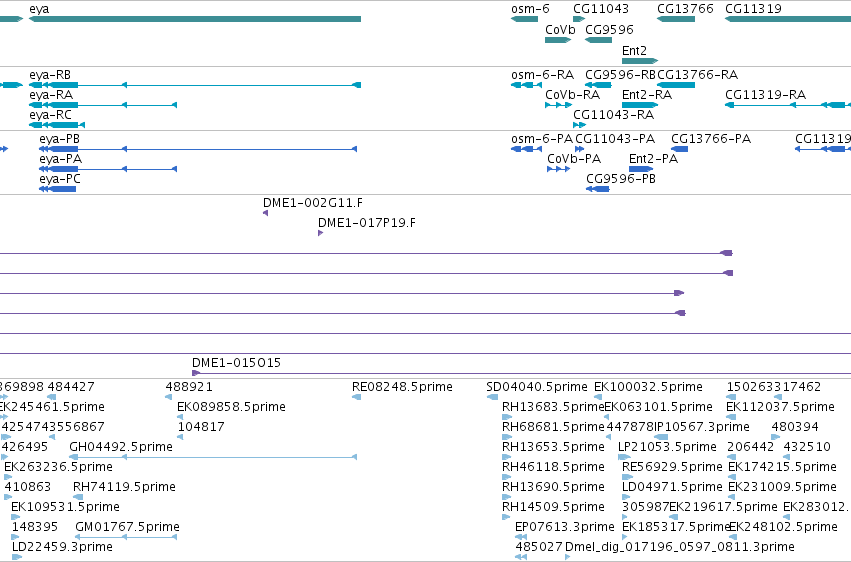
Task: Click the osm-6 gene glyph
Action: [524, 19]
